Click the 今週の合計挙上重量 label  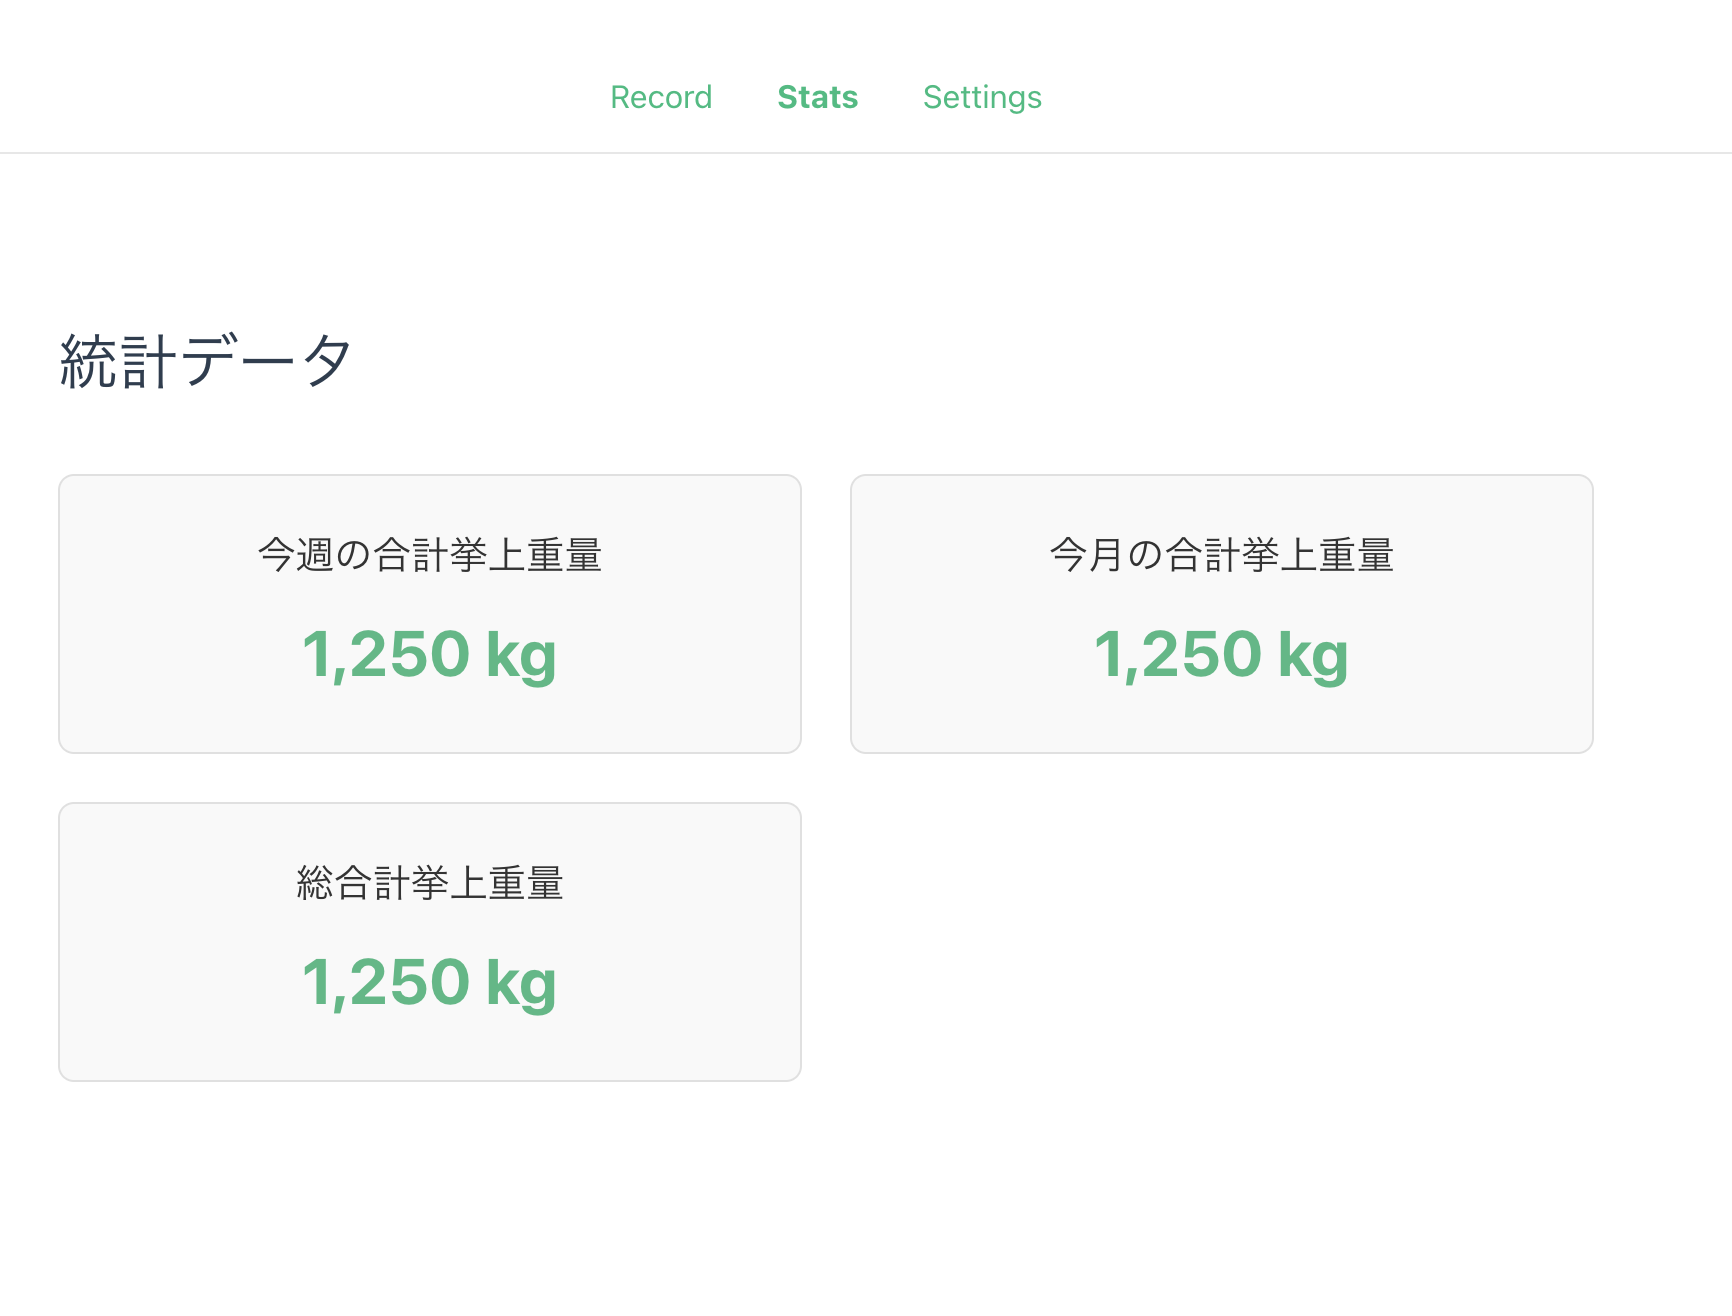coord(430,555)
